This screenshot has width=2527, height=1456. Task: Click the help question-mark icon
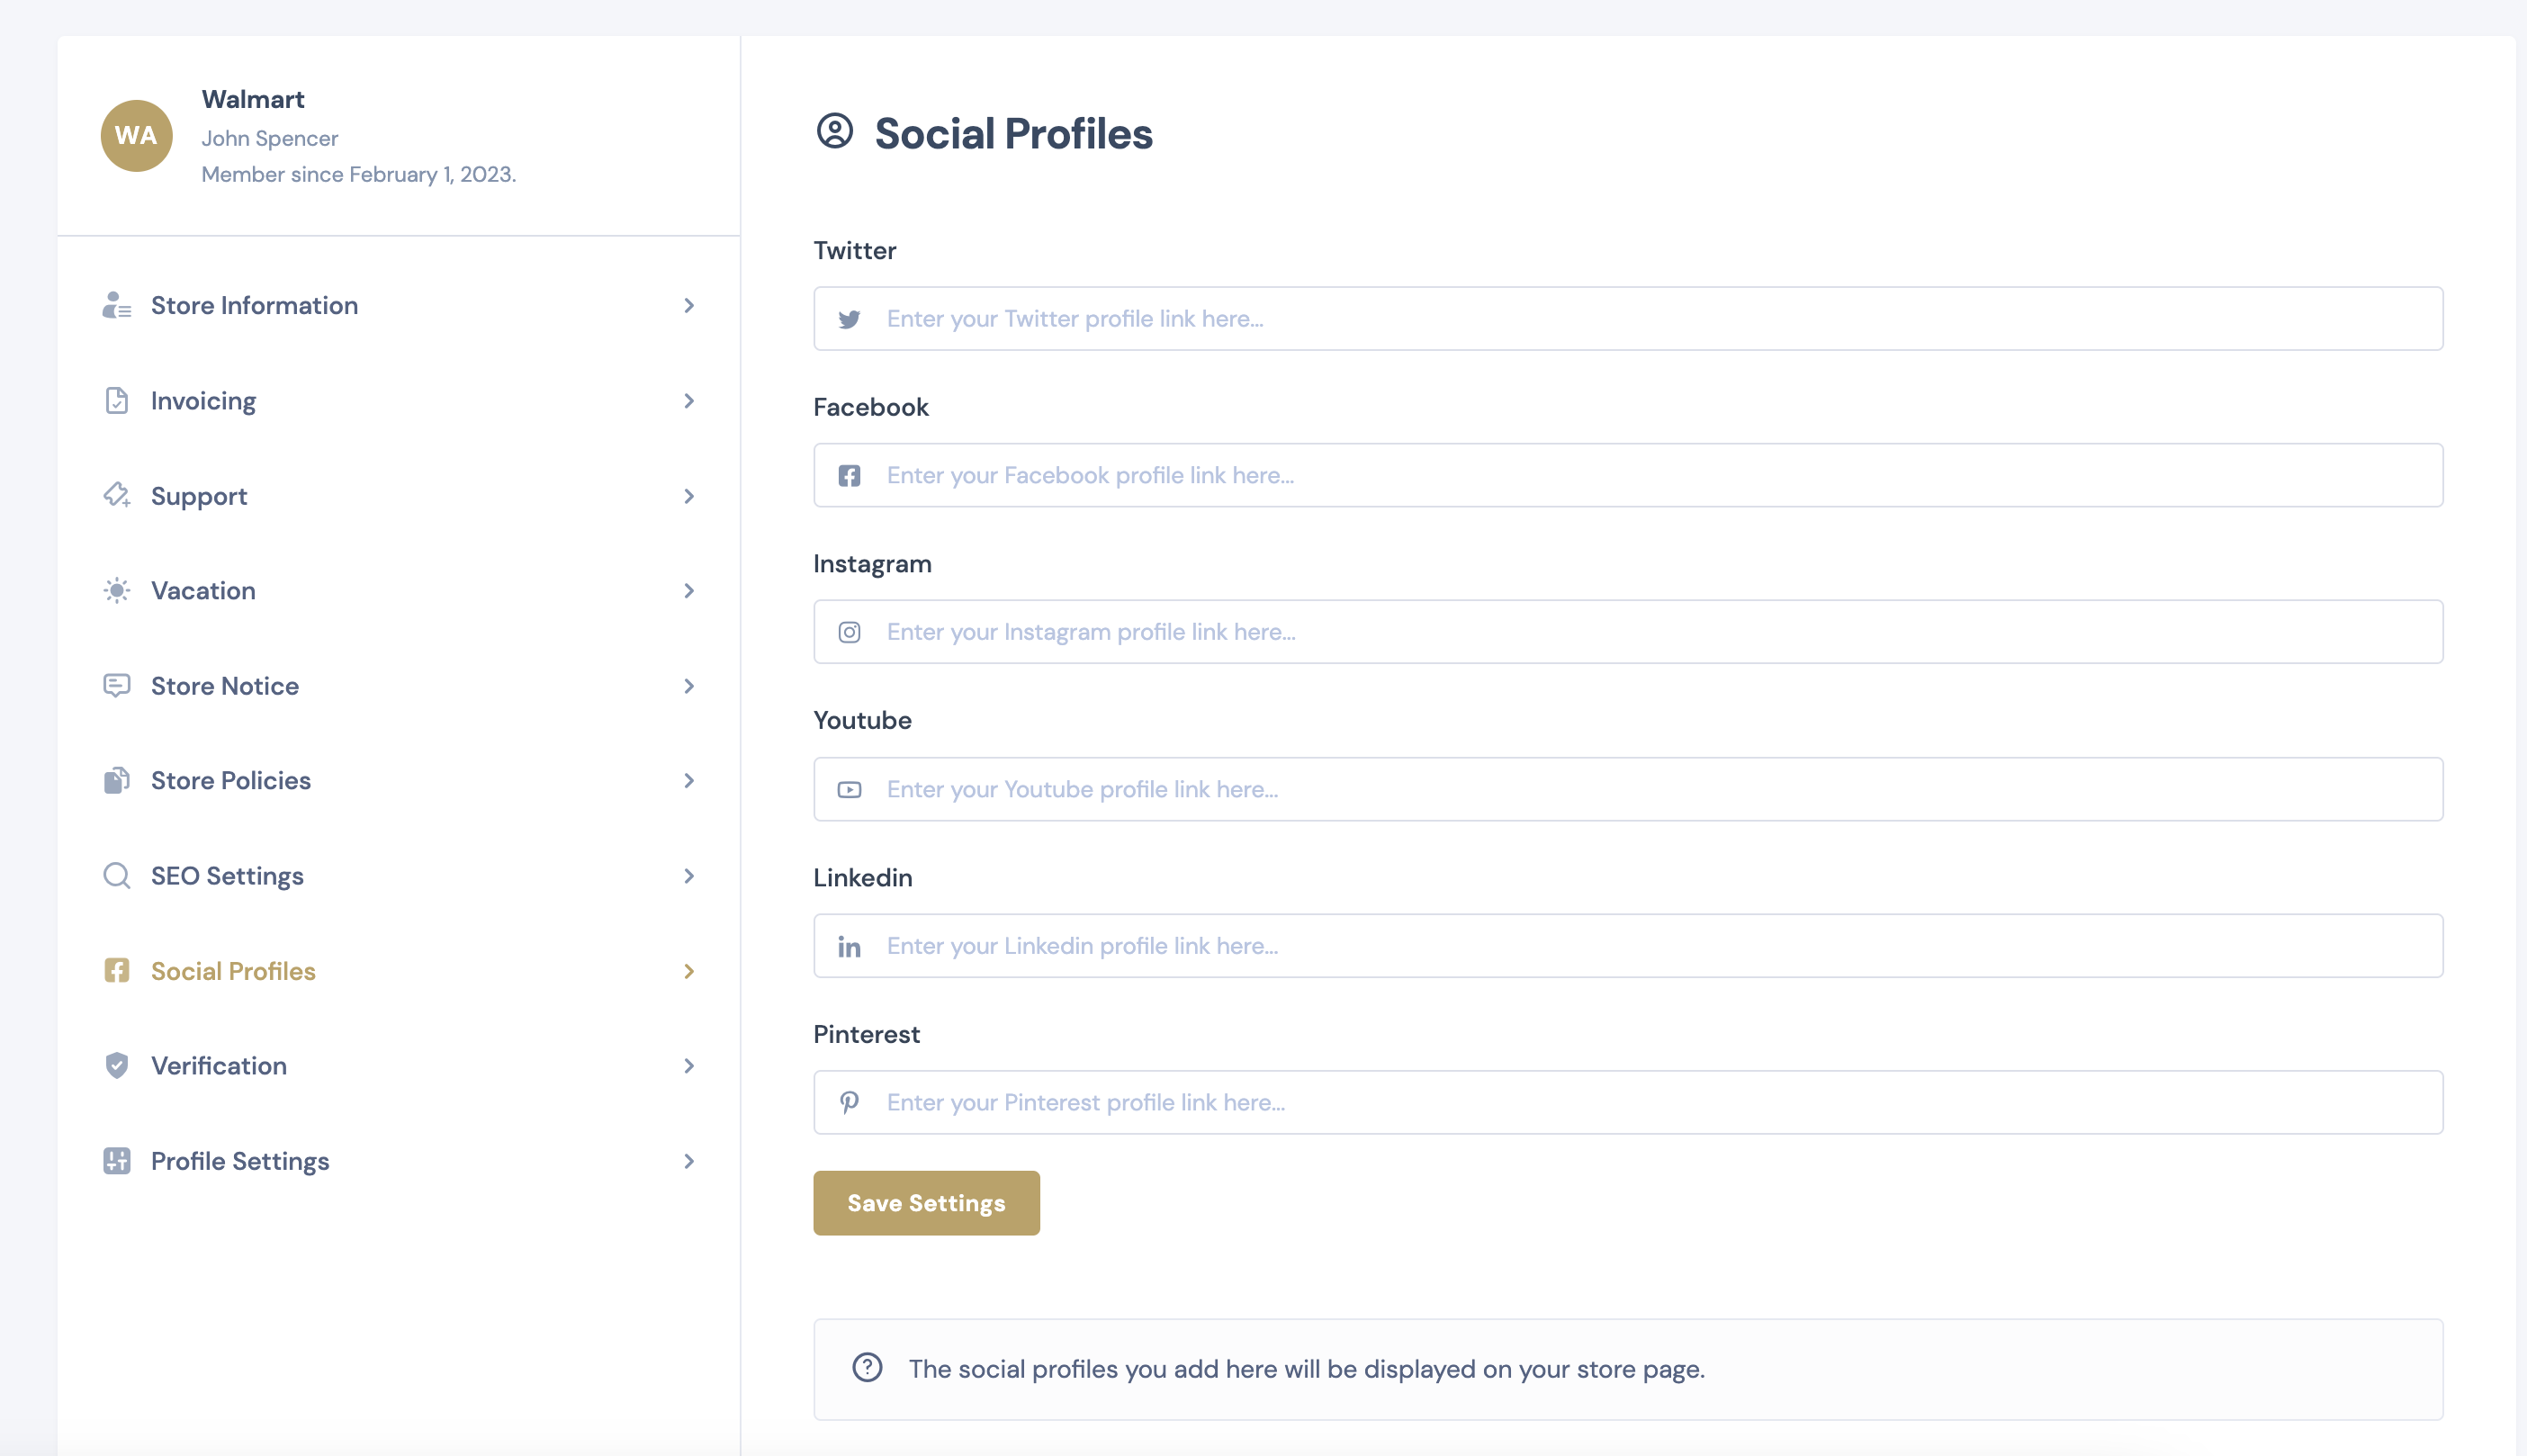tap(867, 1368)
